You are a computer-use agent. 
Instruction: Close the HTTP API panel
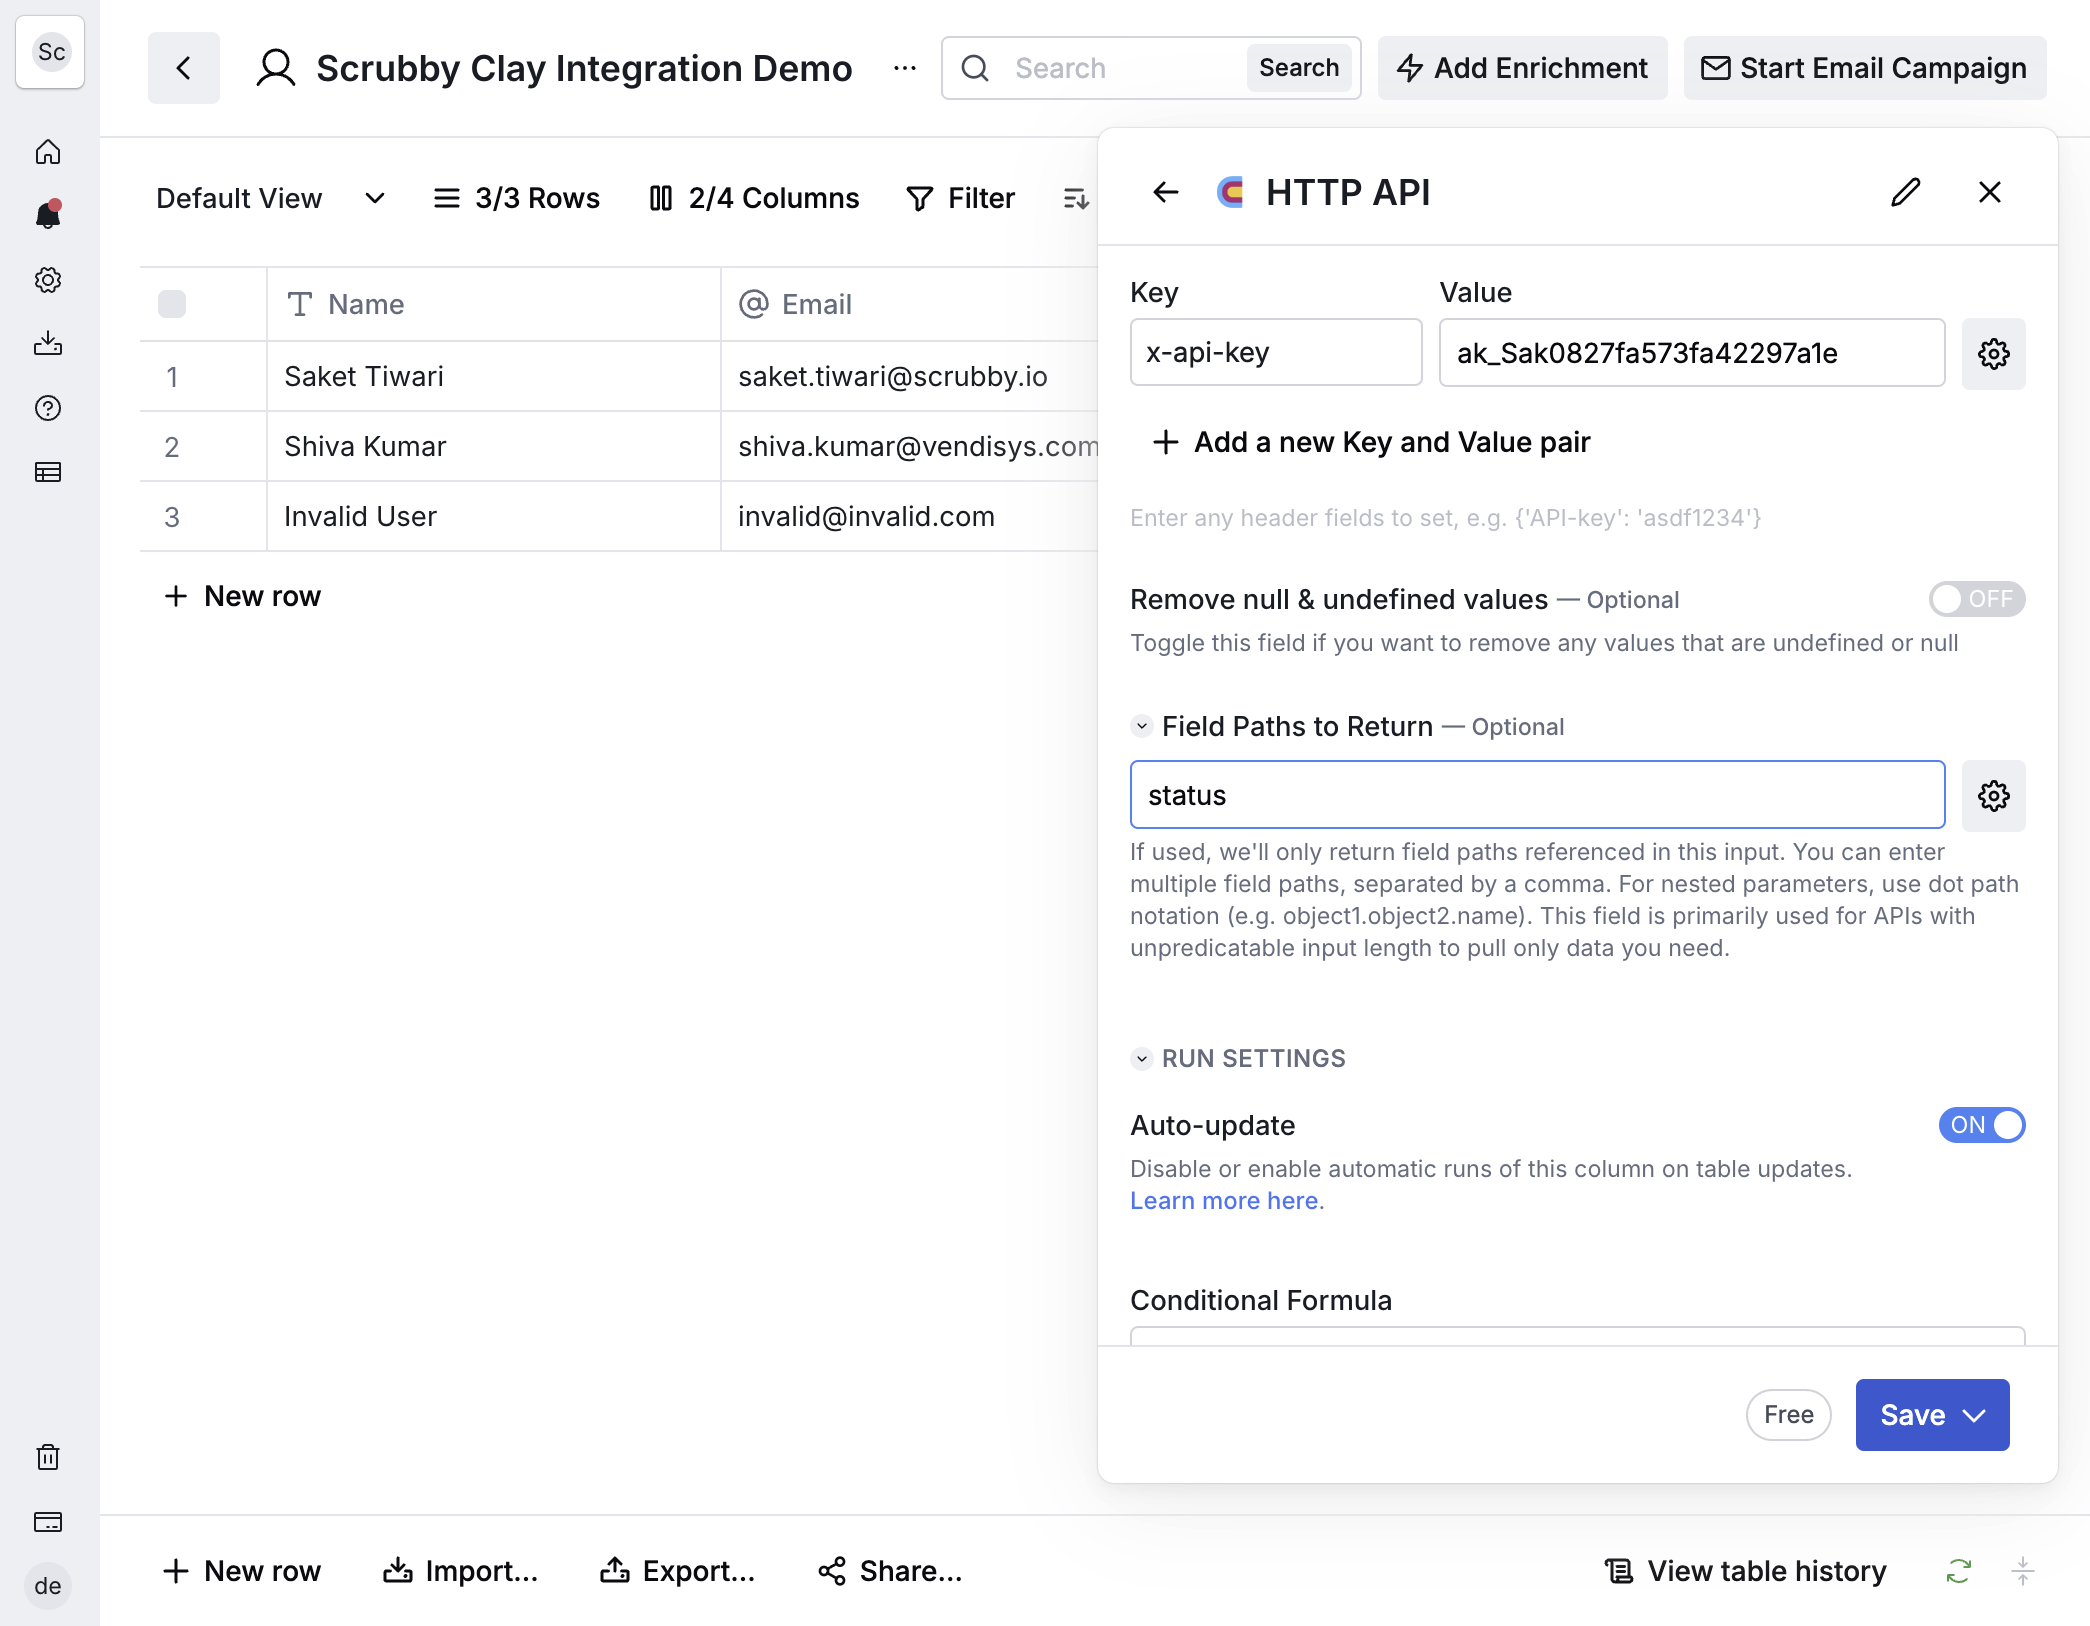click(1990, 192)
